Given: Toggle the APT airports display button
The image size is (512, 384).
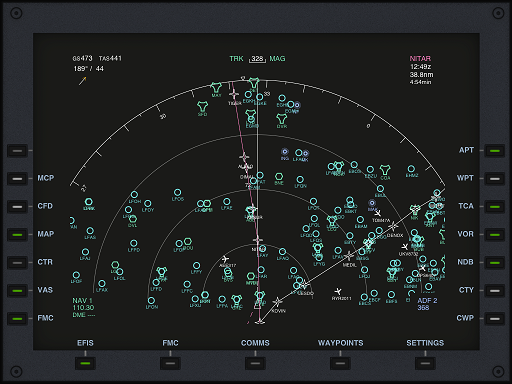Looking at the screenshot, I should point(495,151).
